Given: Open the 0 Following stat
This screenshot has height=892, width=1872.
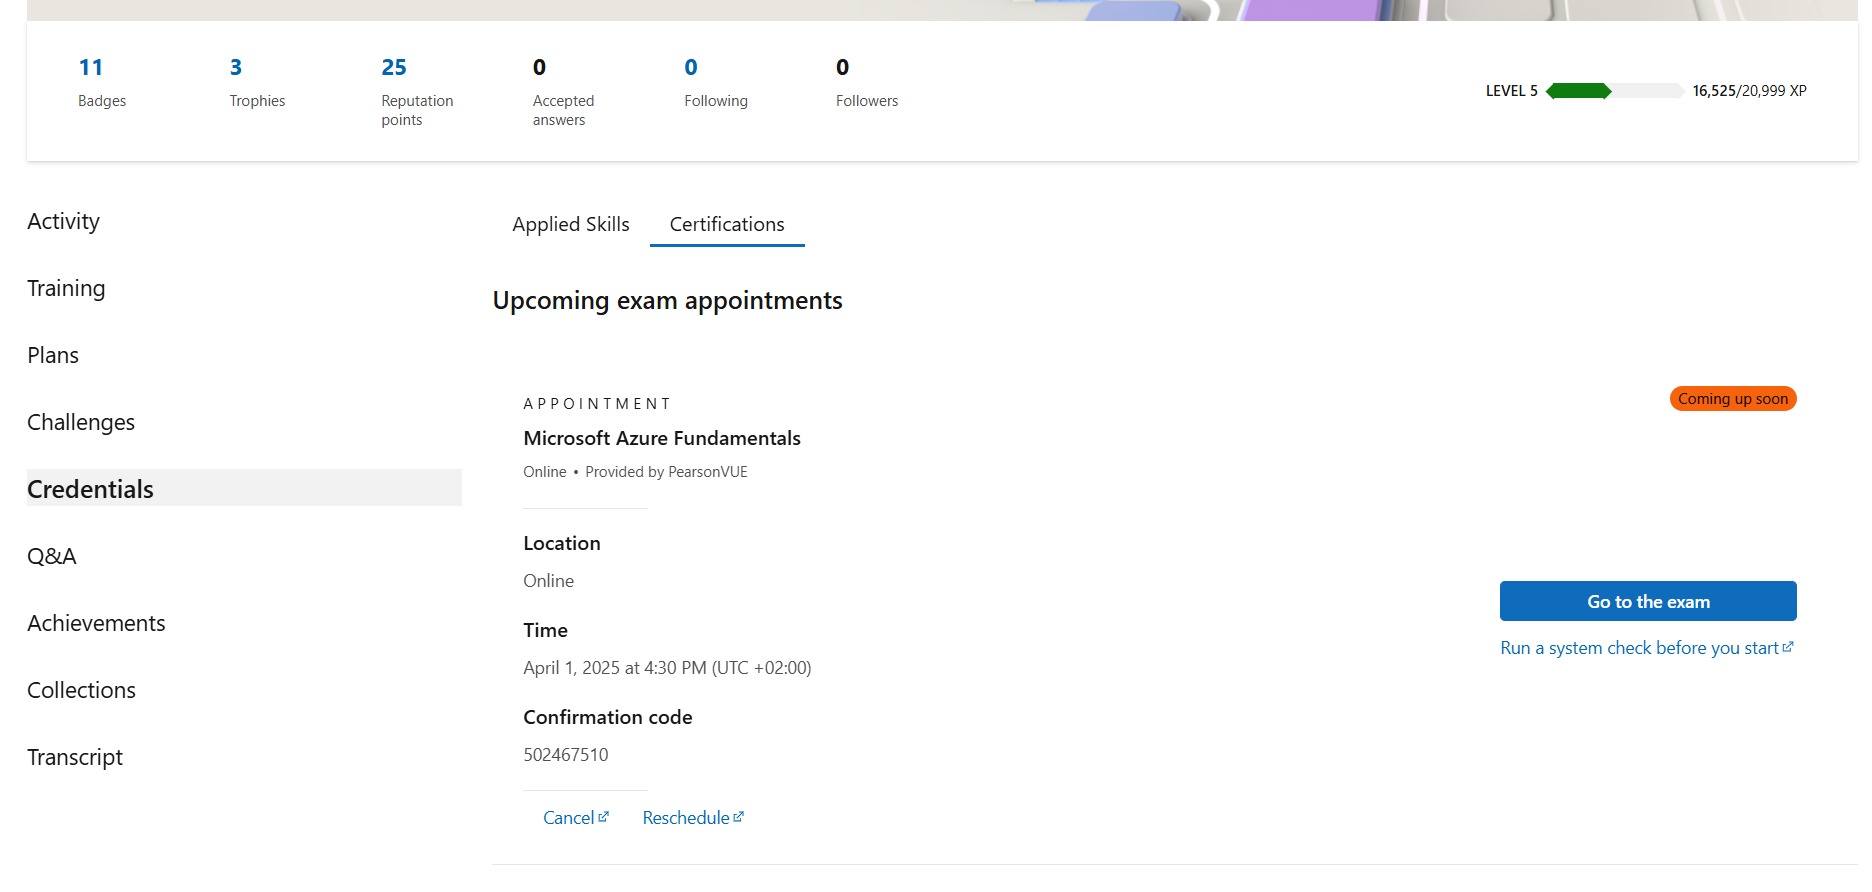Looking at the screenshot, I should point(716,82).
